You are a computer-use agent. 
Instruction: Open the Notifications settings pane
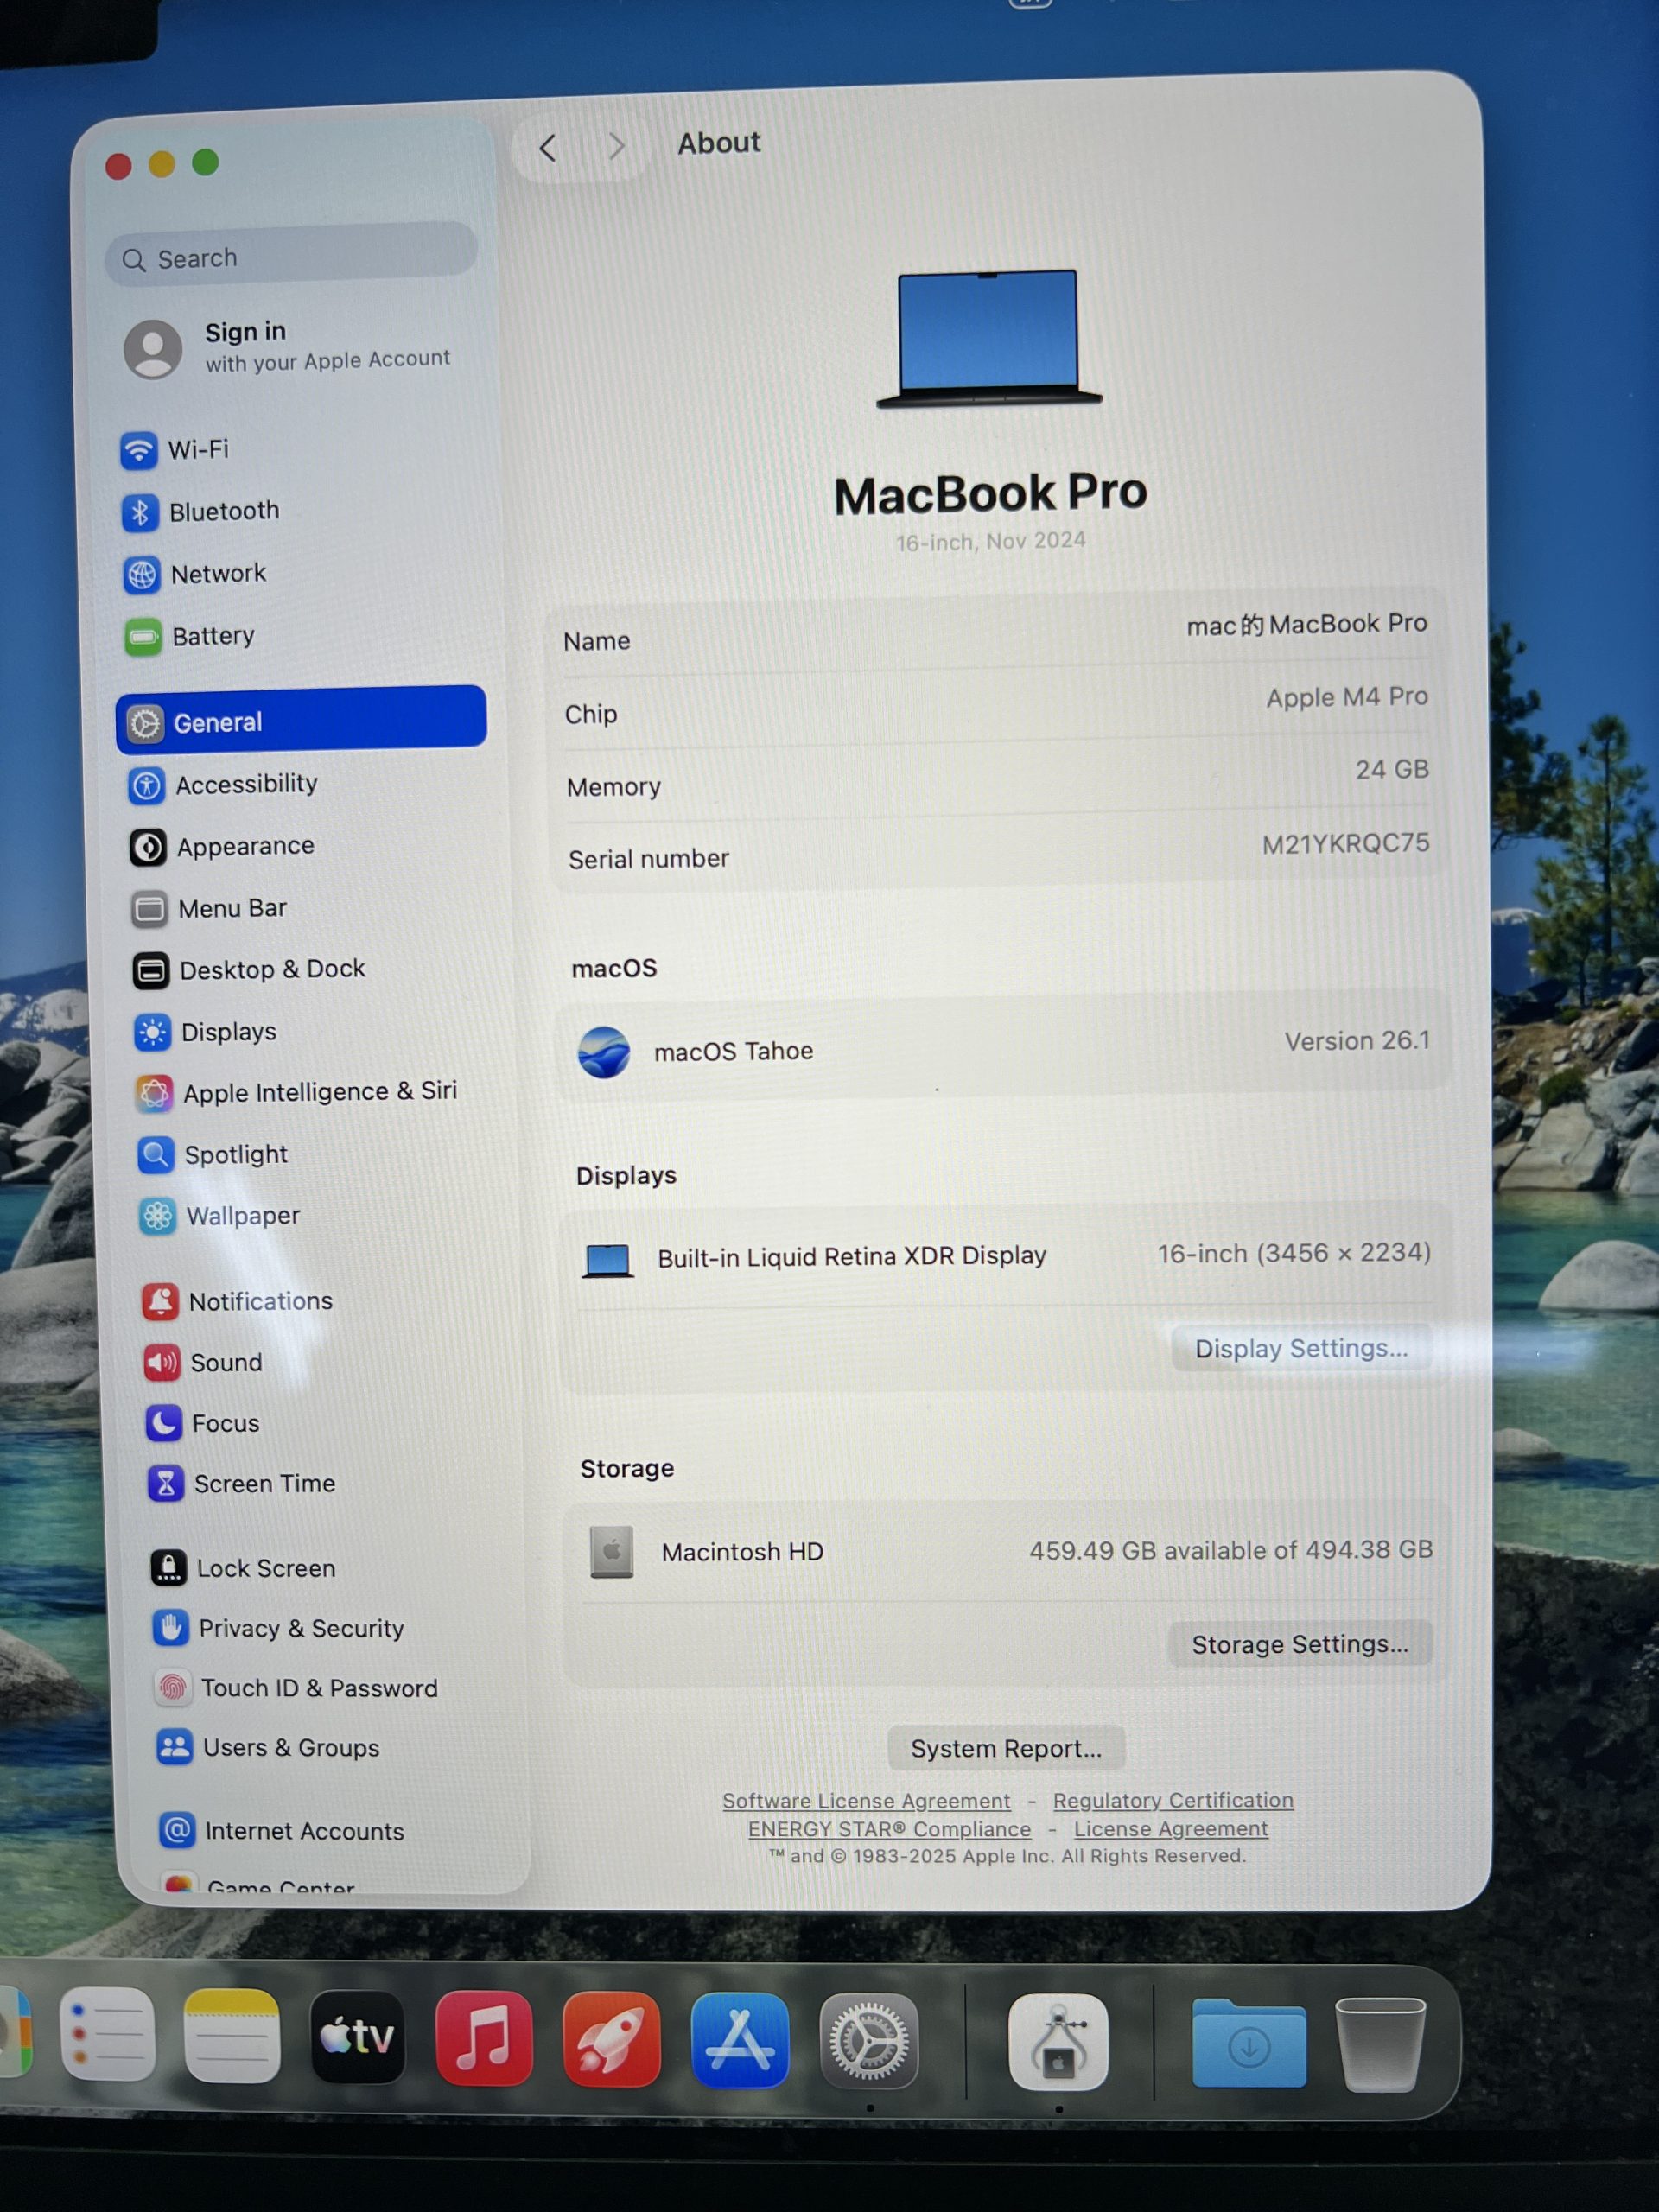point(260,1301)
